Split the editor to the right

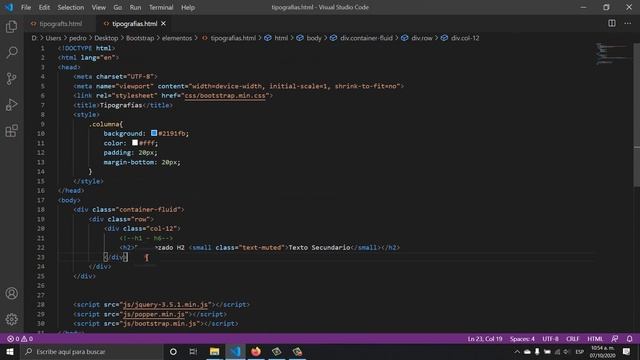[x=611, y=23]
